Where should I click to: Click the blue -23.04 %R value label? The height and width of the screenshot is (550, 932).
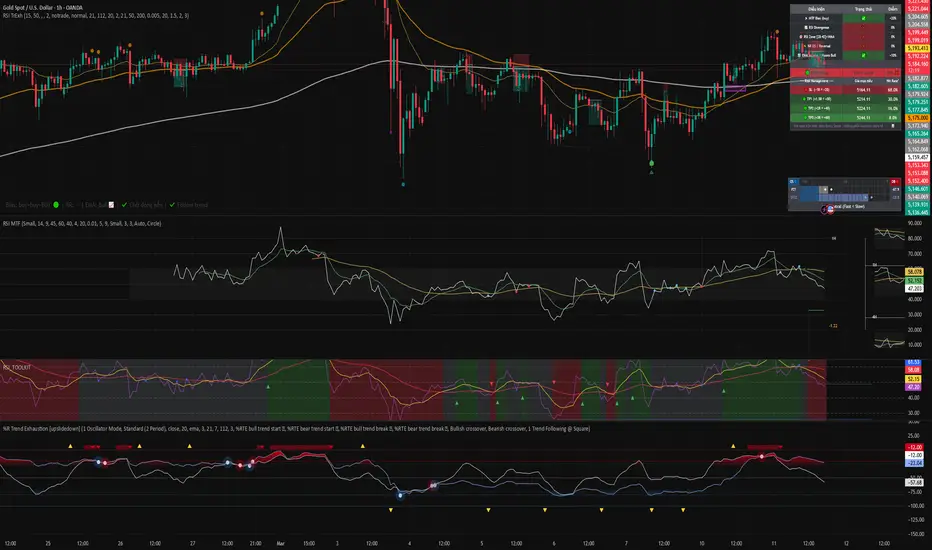coord(915,463)
